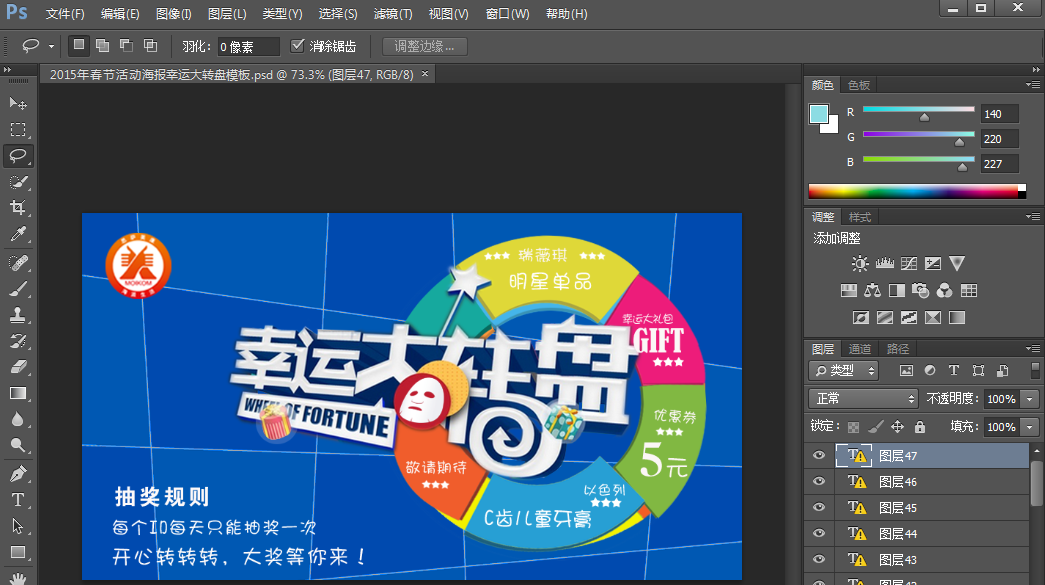The width and height of the screenshot is (1045, 585).
Task: Hide layer 图层 47
Action: tap(819, 456)
